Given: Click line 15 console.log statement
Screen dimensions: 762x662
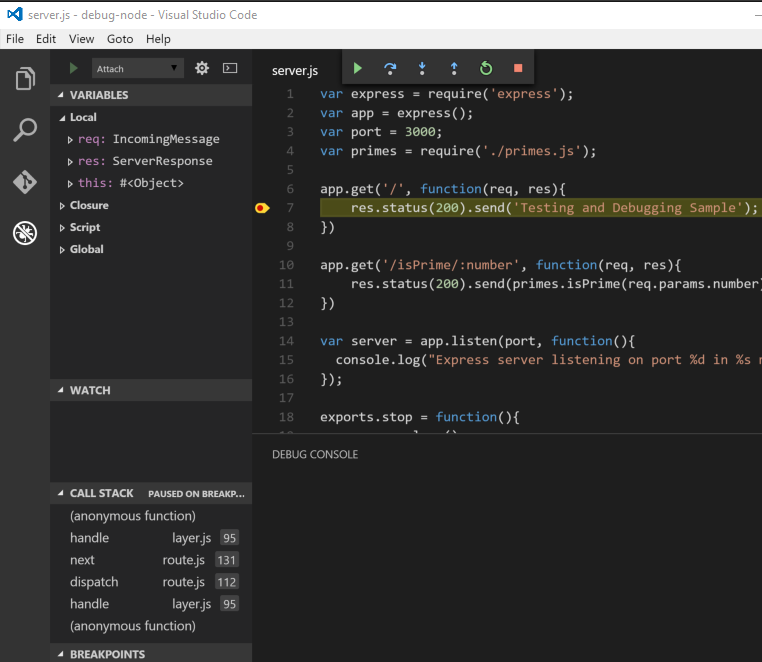Looking at the screenshot, I should pyautogui.click(x=548, y=360).
